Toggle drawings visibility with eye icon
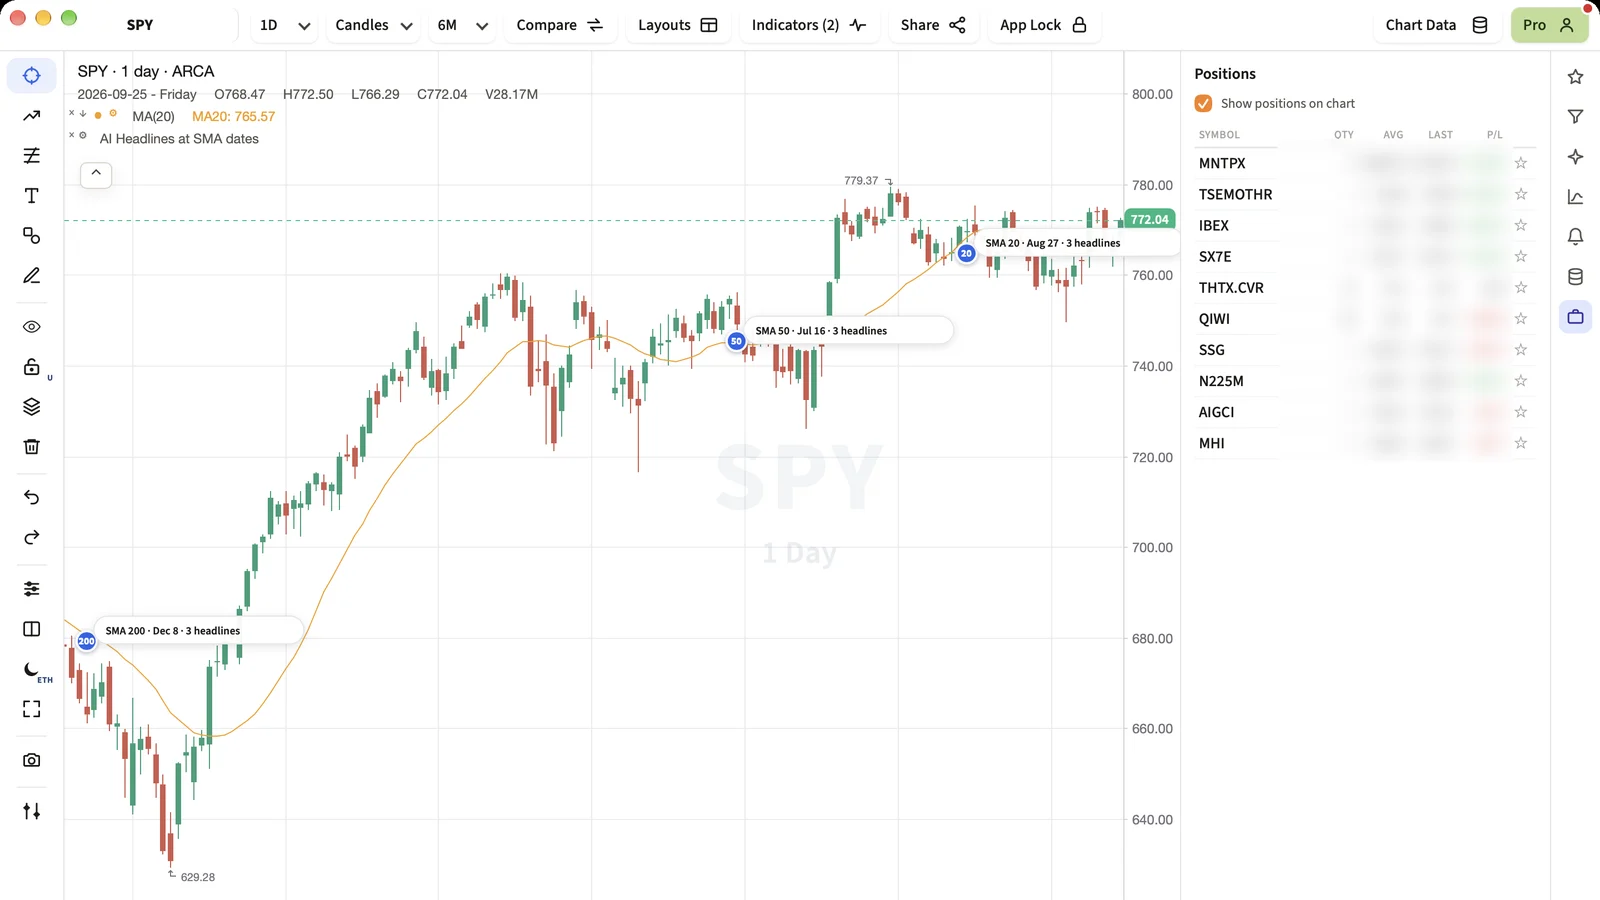 pos(32,327)
